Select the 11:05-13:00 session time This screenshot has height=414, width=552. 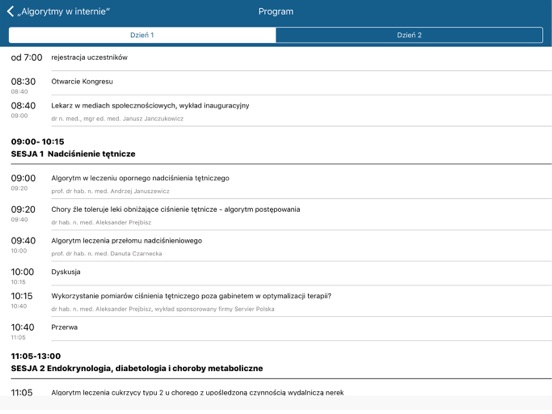click(x=36, y=356)
